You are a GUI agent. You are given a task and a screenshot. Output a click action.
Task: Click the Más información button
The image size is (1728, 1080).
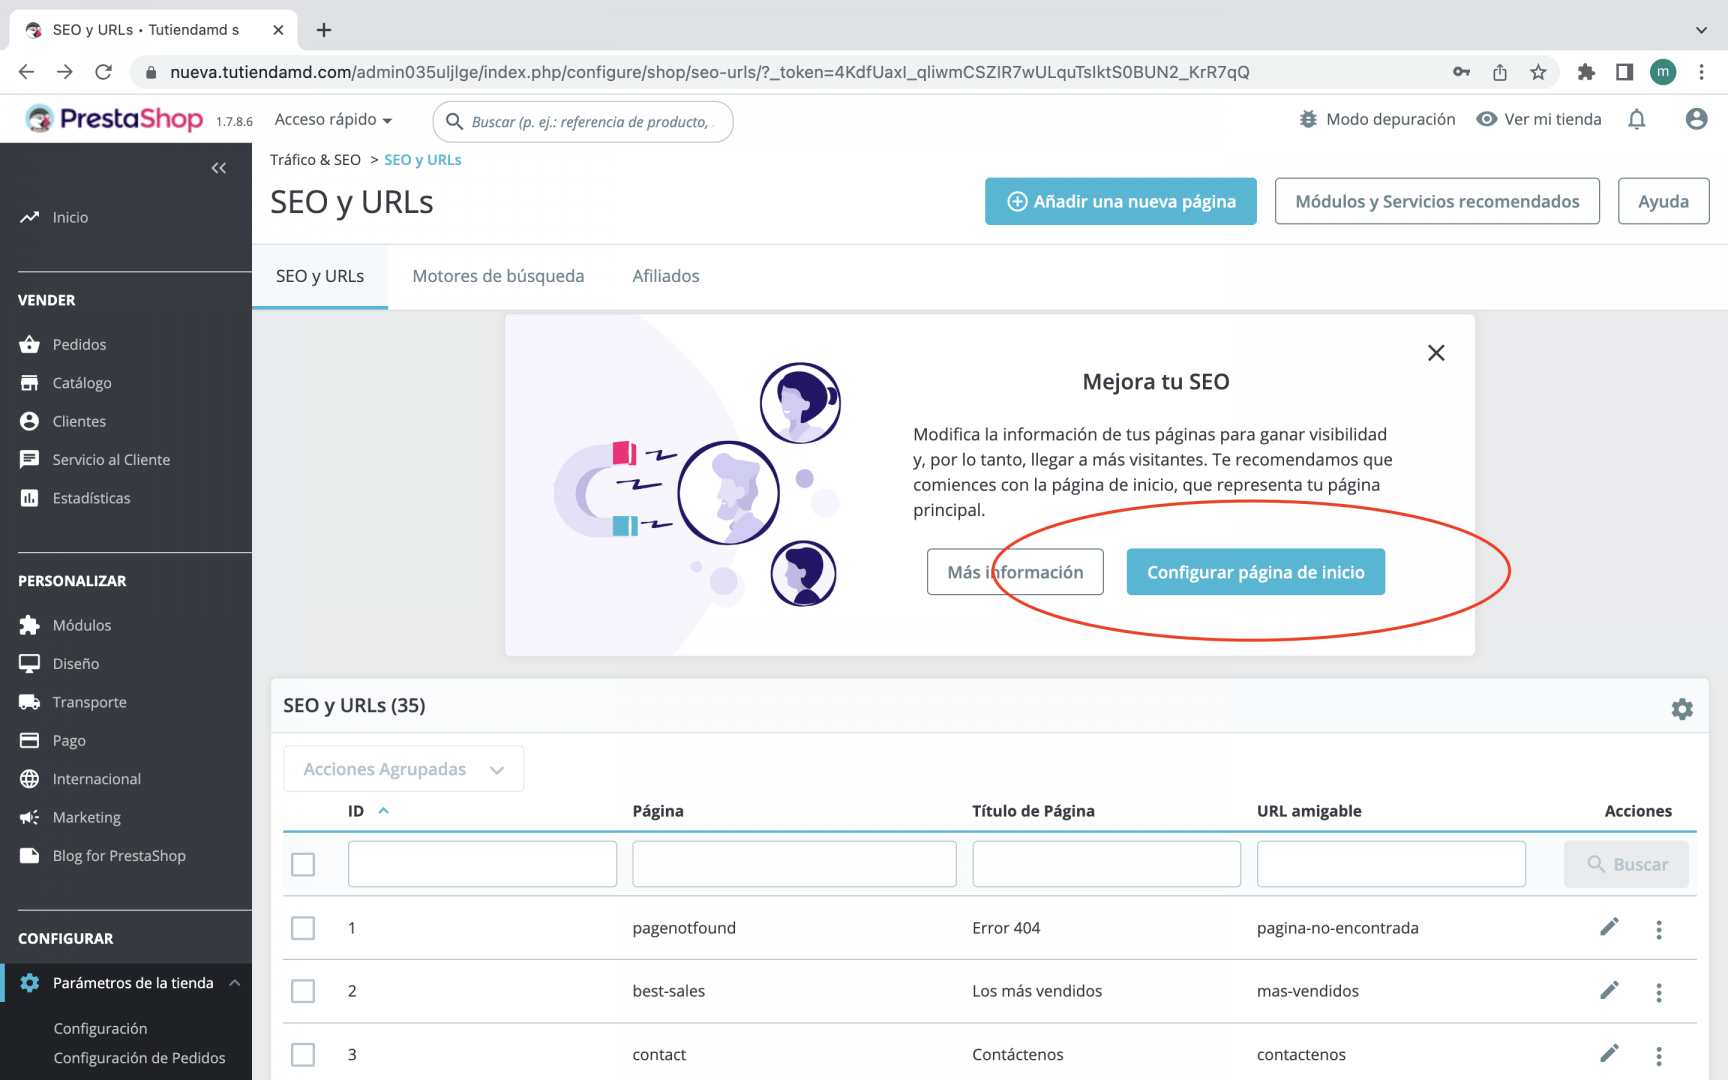pyautogui.click(x=1015, y=572)
